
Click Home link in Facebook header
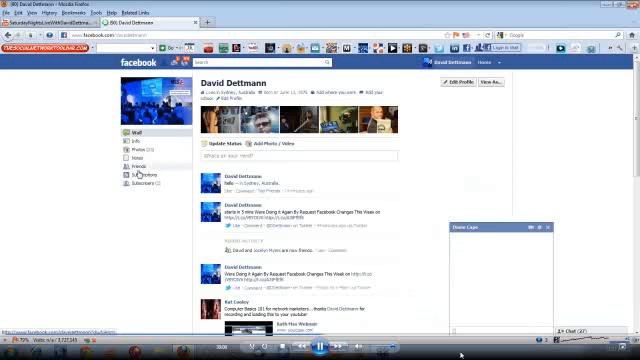484,62
